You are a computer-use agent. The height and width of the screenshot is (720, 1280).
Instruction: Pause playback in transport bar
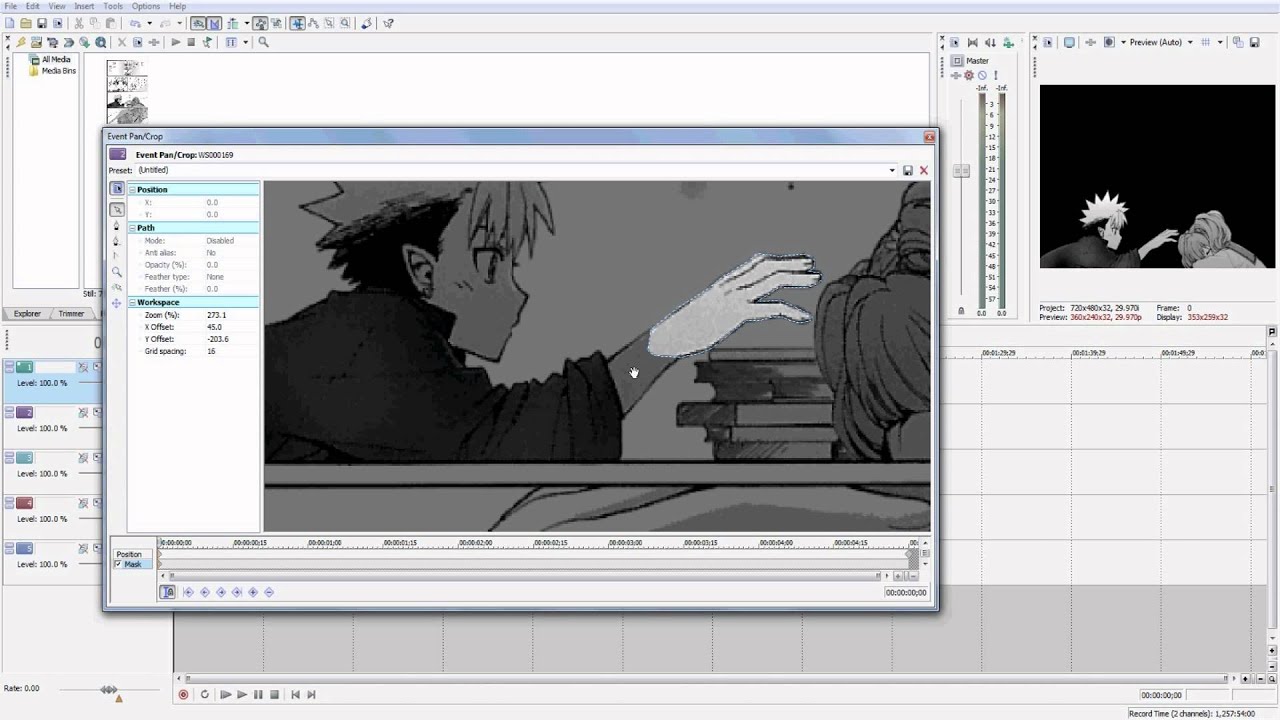tap(258, 694)
